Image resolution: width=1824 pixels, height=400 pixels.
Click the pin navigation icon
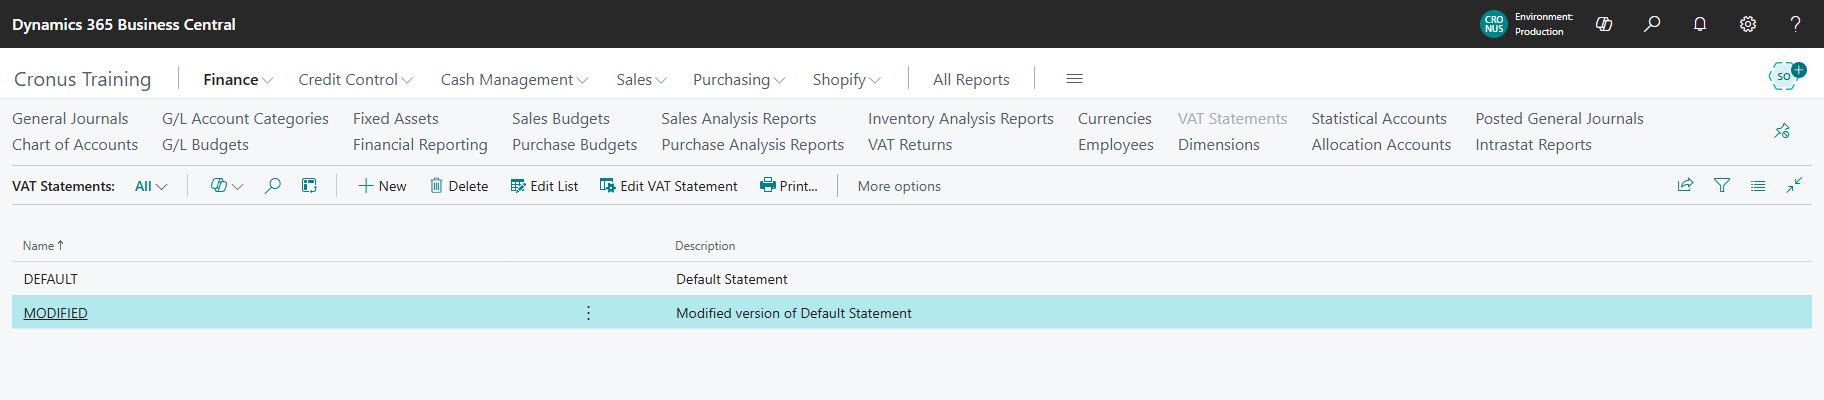1782,131
